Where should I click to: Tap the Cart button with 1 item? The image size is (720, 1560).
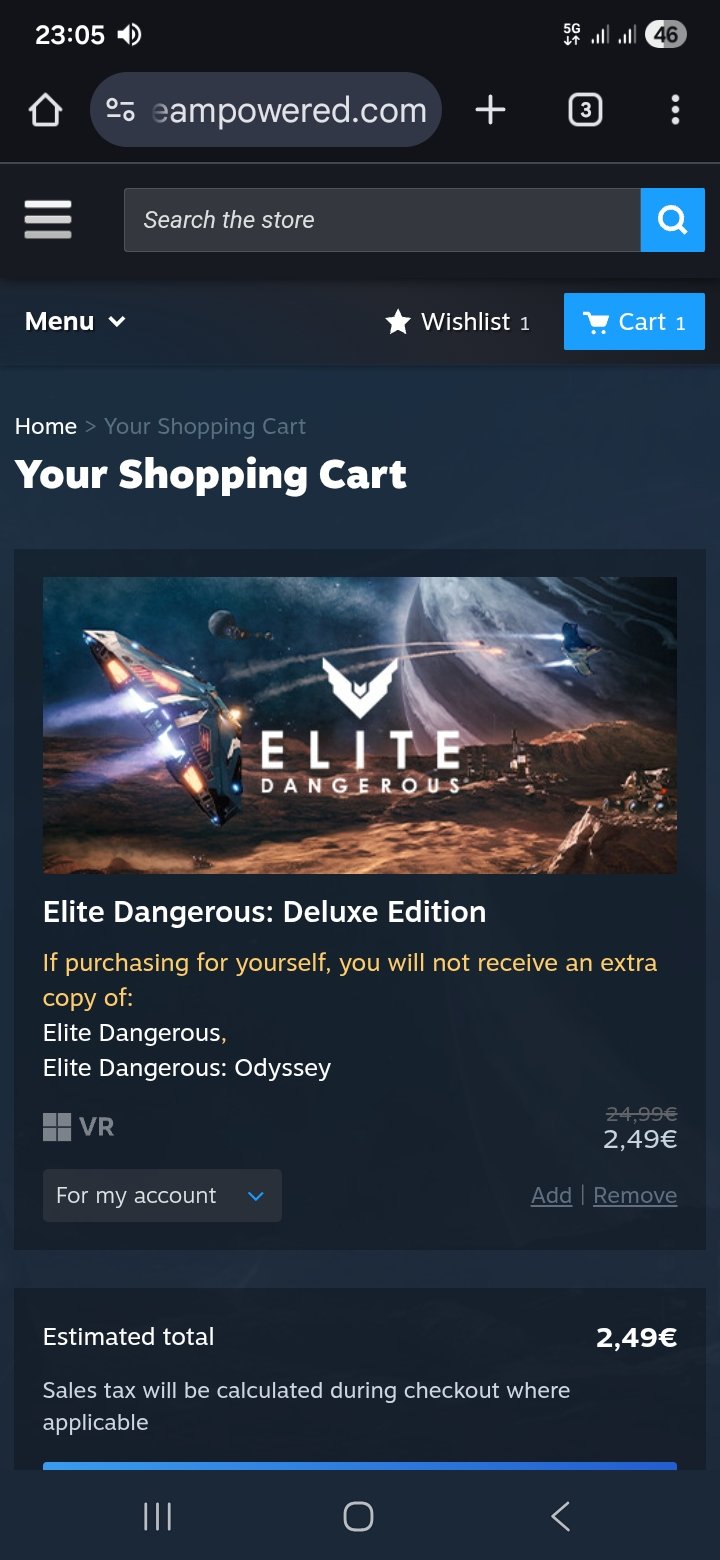point(634,321)
